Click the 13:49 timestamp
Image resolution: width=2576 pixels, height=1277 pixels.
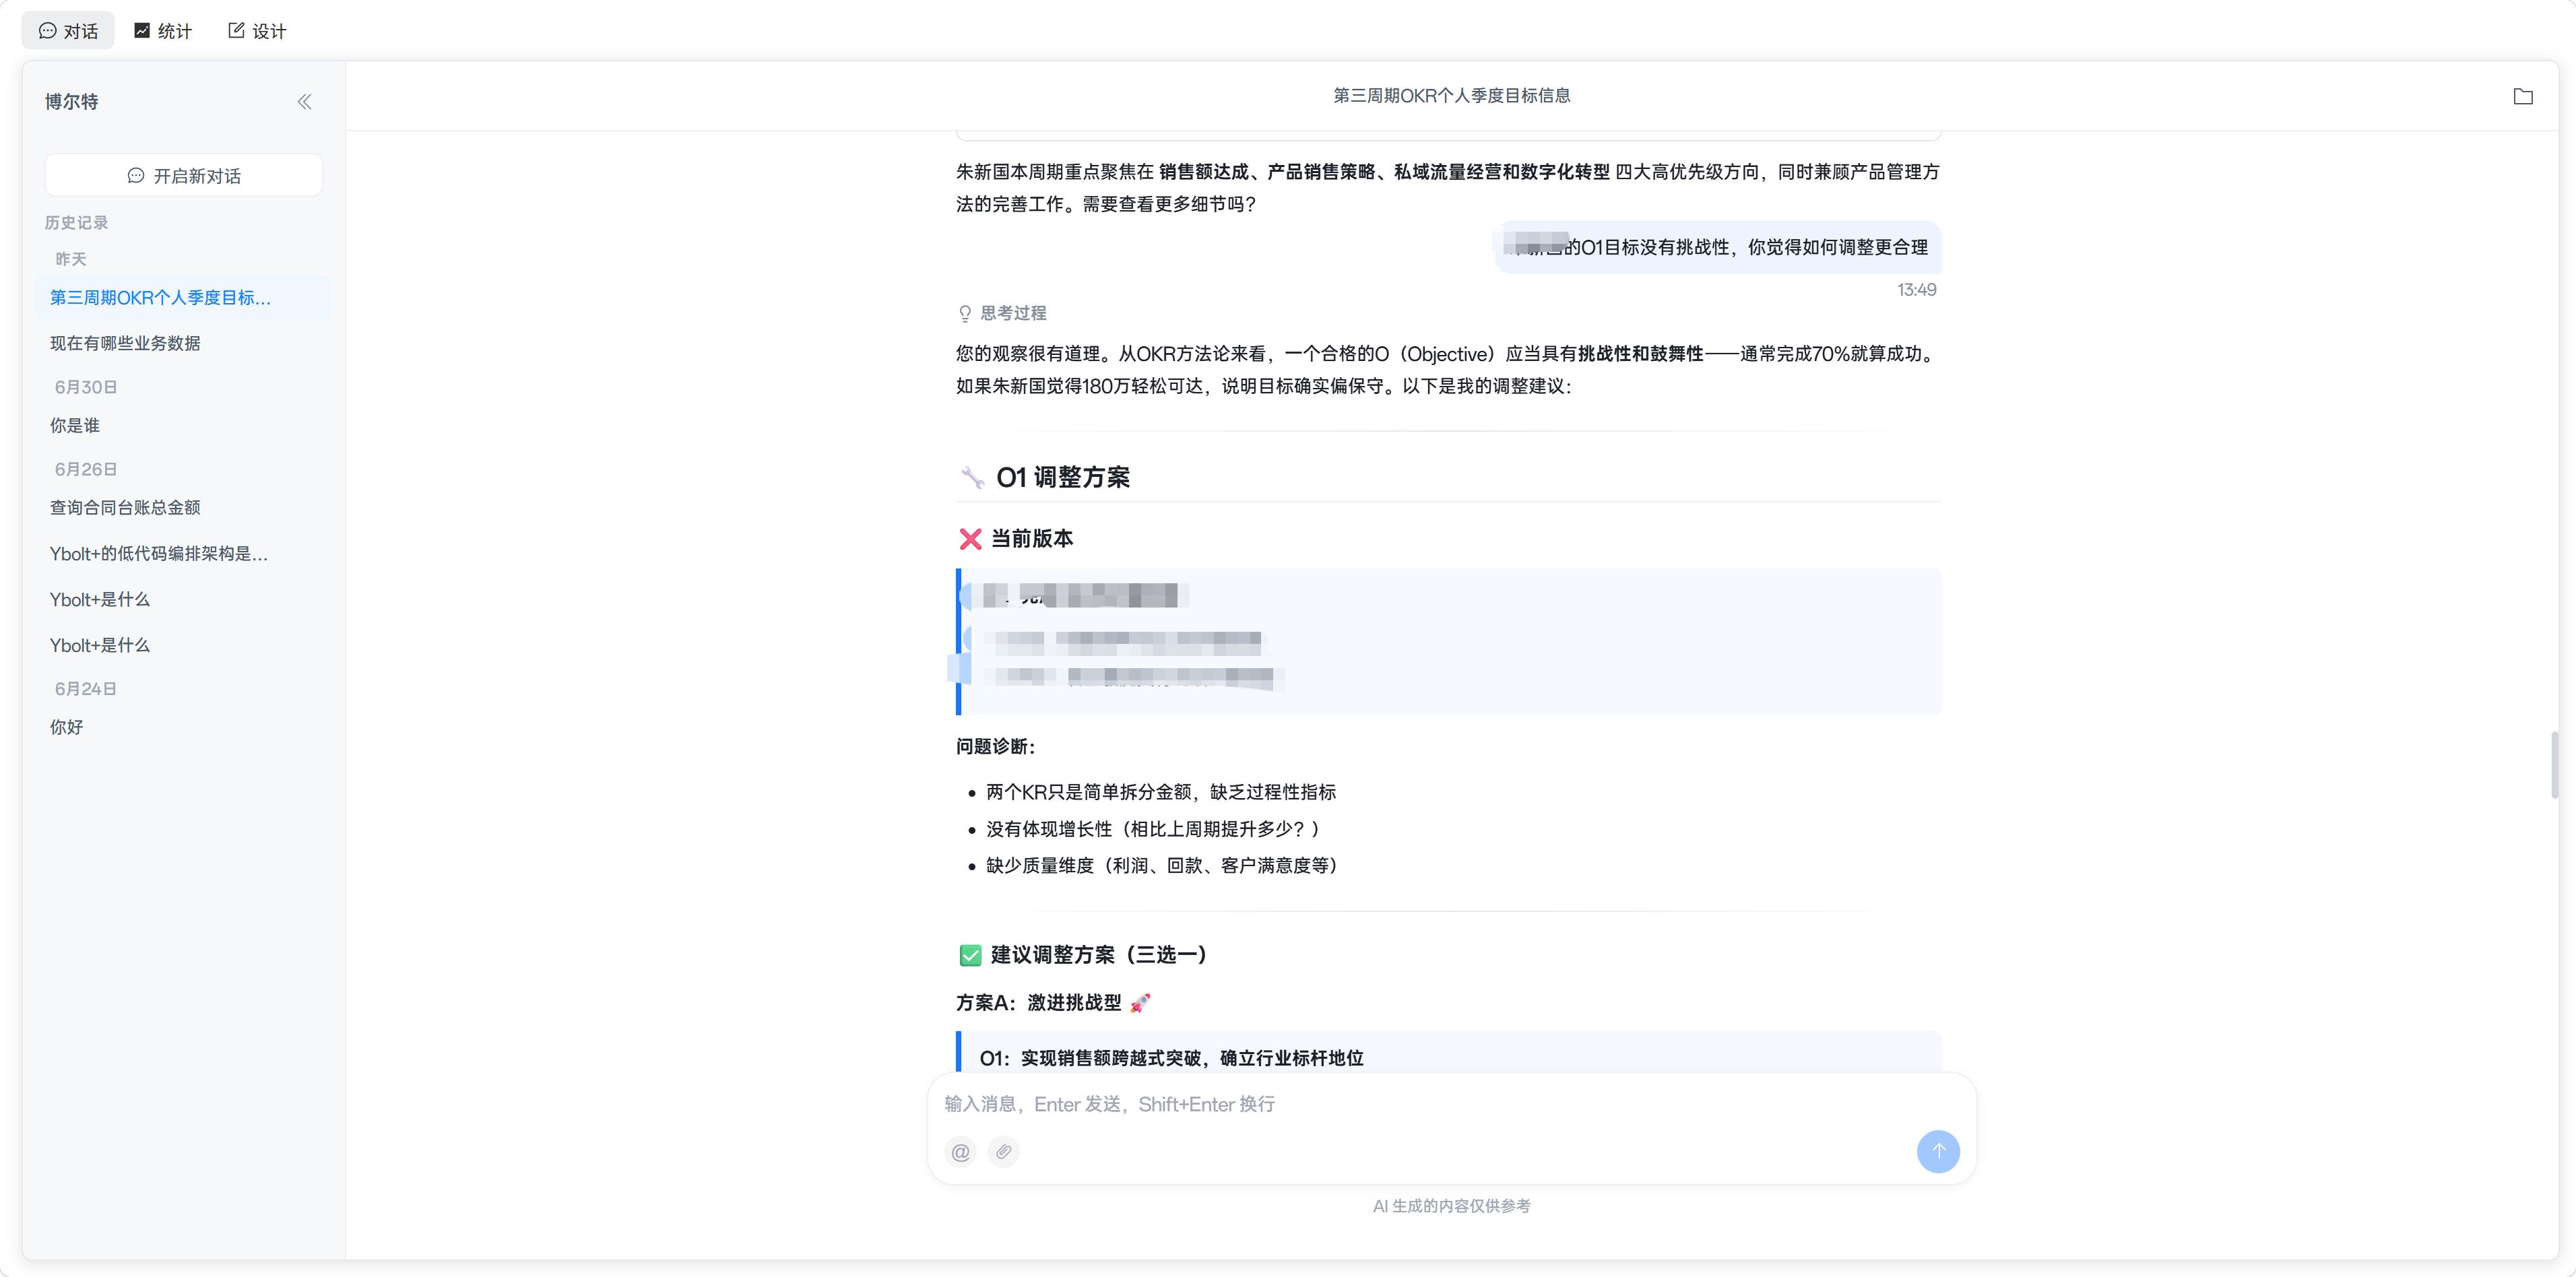tap(1916, 290)
